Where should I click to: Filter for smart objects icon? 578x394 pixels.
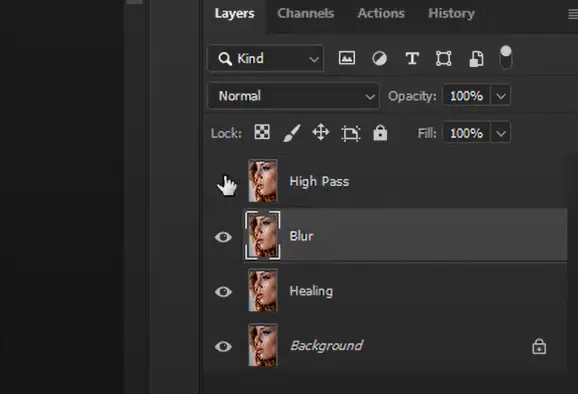476,59
